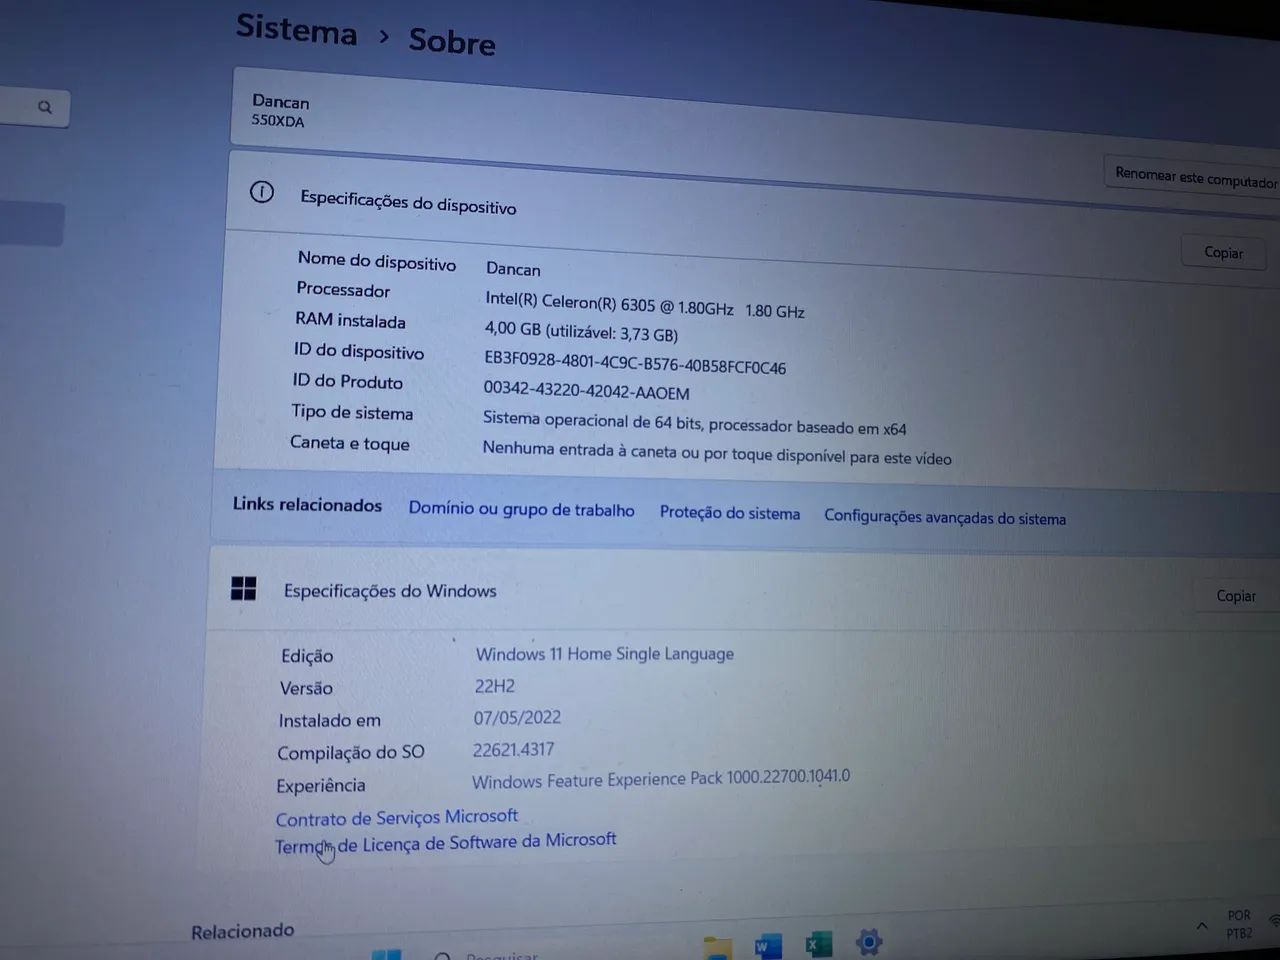The width and height of the screenshot is (1280, 960).
Task: Select the RAM value 4,00 GB
Action: pyautogui.click(x=581, y=331)
